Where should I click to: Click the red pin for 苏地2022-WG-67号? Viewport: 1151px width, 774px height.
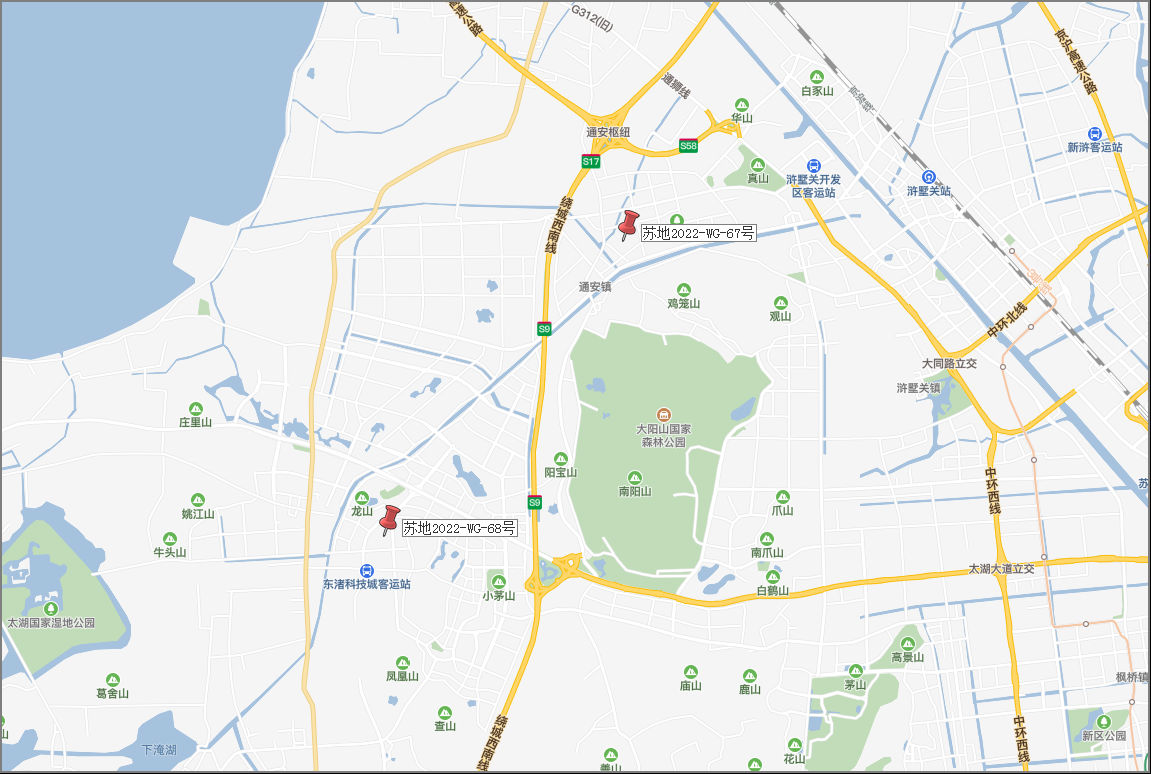coord(628,225)
